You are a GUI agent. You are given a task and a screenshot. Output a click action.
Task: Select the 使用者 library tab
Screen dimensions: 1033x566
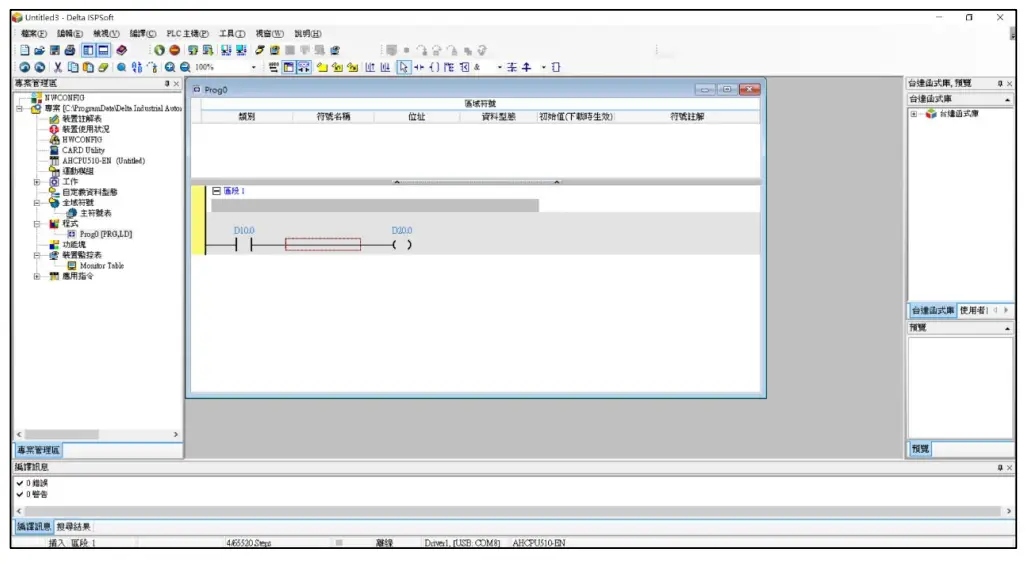(x=974, y=310)
